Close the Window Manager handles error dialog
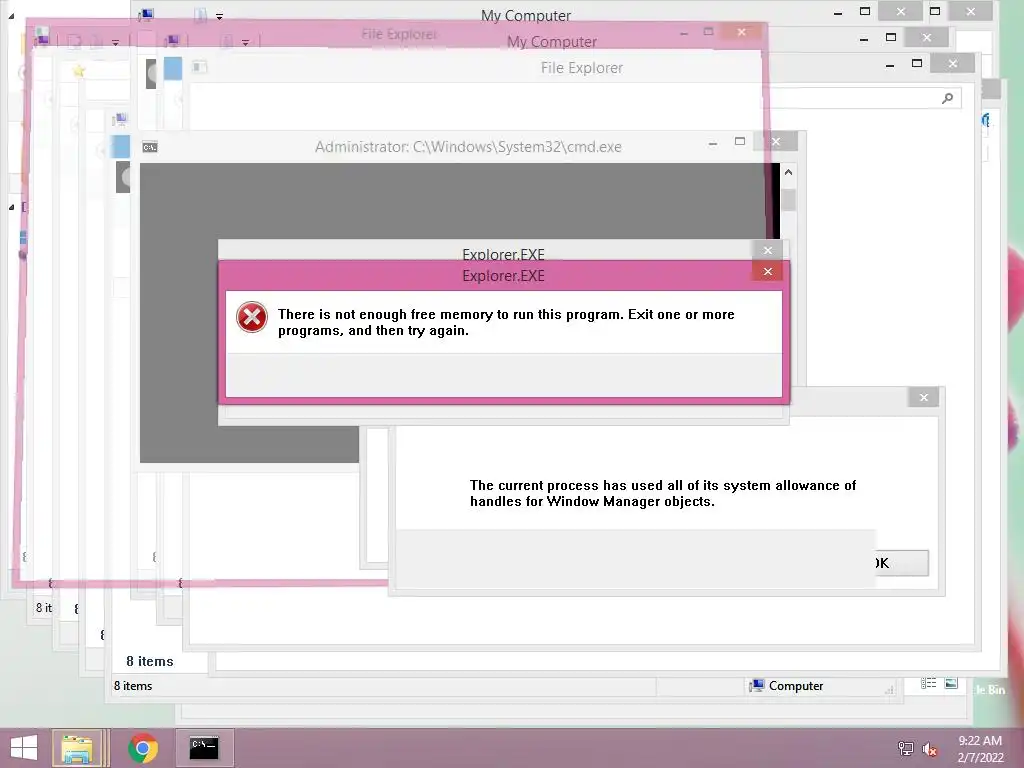 [923, 397]
